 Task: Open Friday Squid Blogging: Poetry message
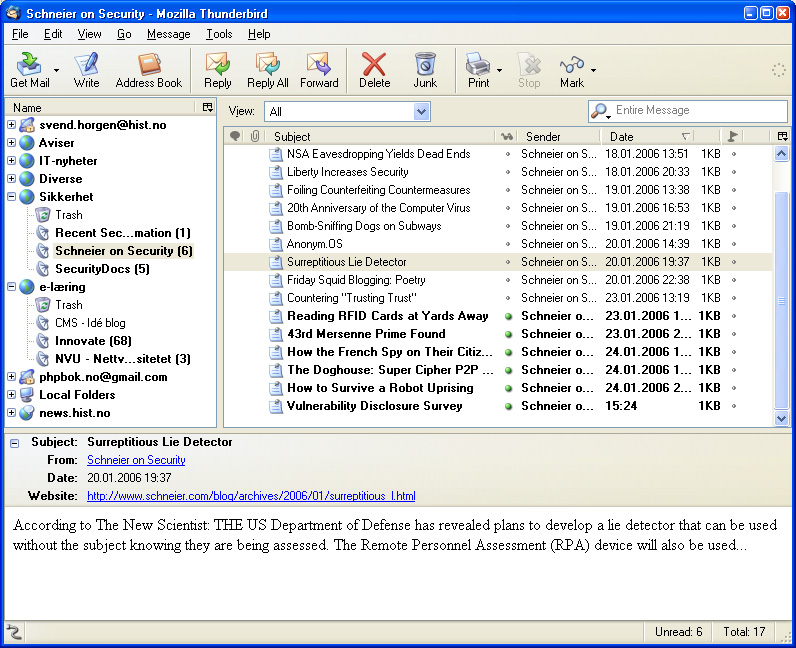356,280
